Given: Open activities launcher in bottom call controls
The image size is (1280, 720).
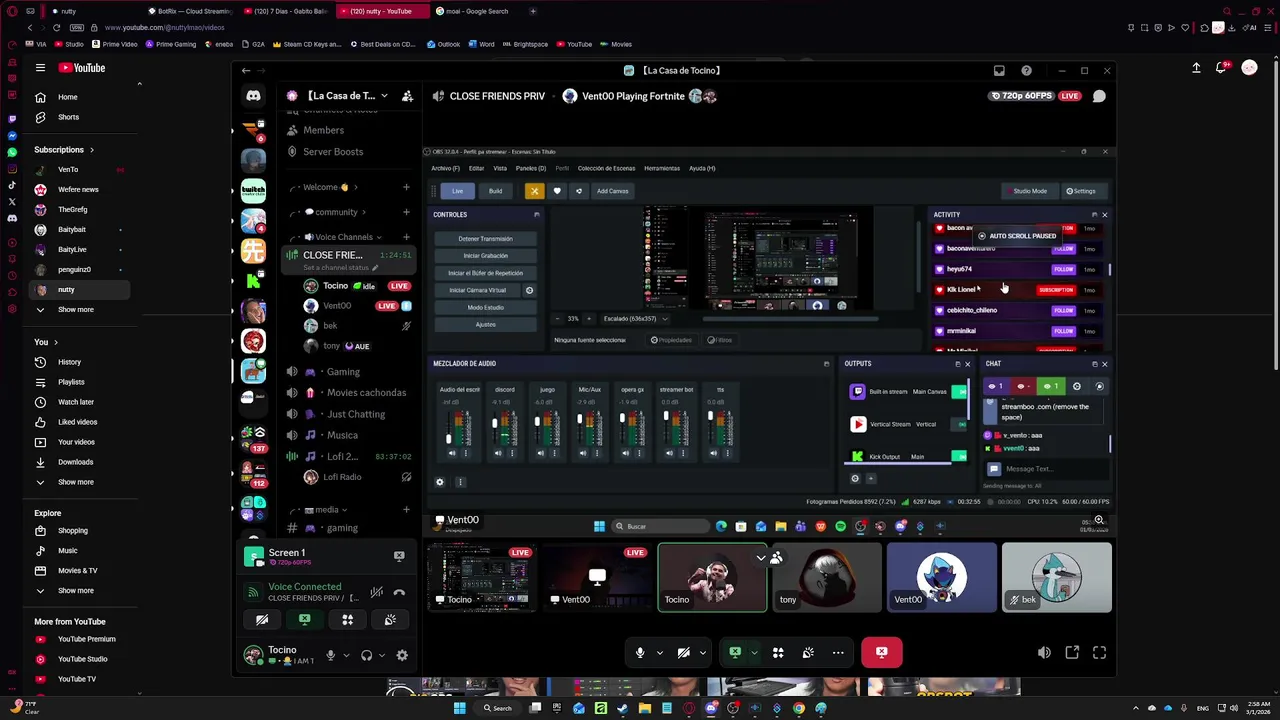Looking at the screenshot, I should pos(777,653).
